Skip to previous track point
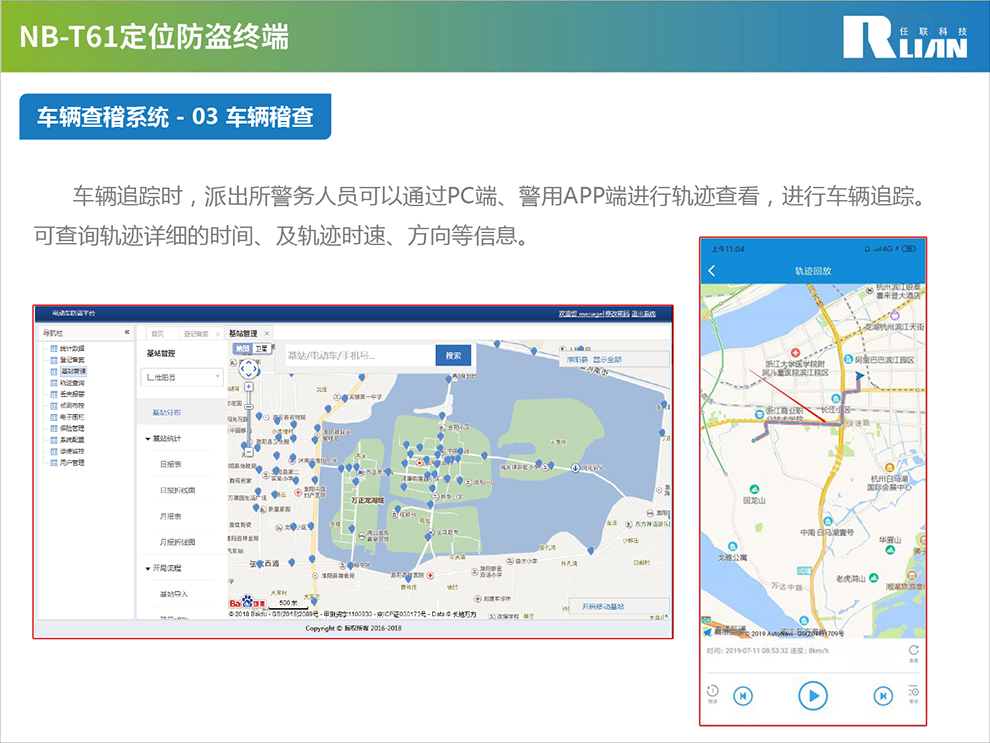 pos(743,696)
